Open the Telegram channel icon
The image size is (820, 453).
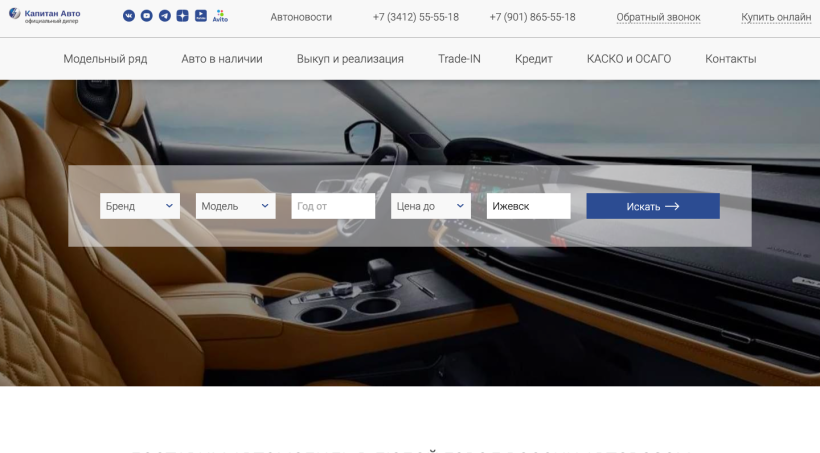pos(165,16)
